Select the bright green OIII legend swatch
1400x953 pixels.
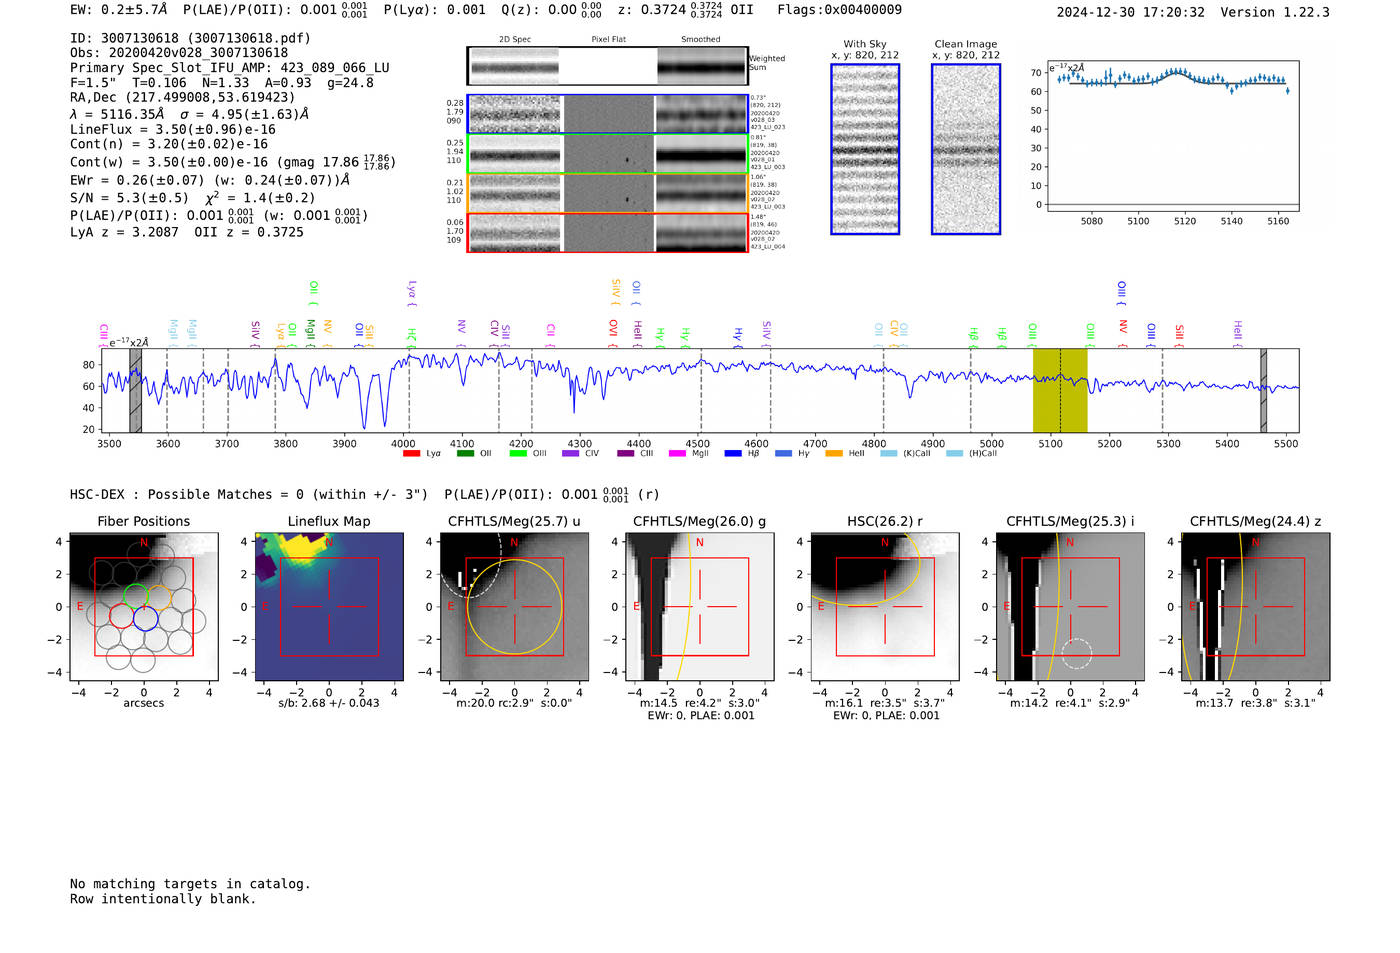click(518, 454)
